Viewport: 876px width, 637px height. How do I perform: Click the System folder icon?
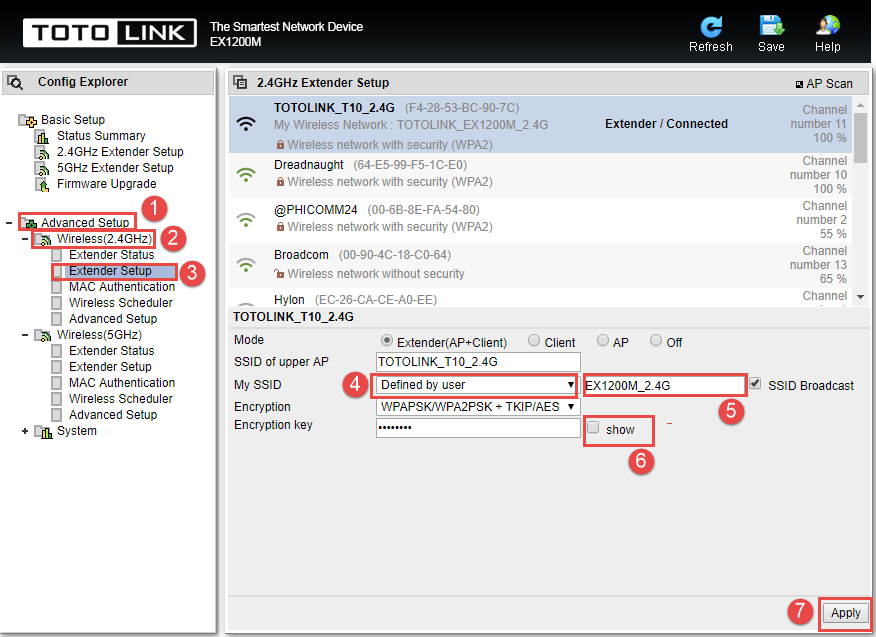(43, 431)
